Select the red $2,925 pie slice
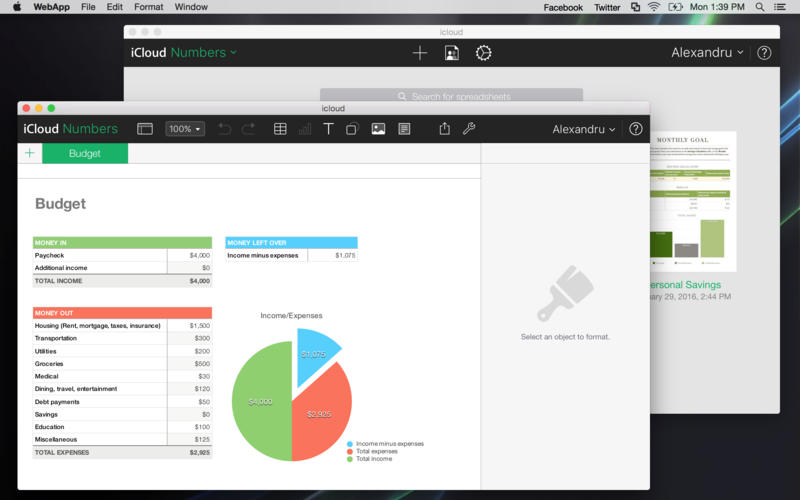 320,414
